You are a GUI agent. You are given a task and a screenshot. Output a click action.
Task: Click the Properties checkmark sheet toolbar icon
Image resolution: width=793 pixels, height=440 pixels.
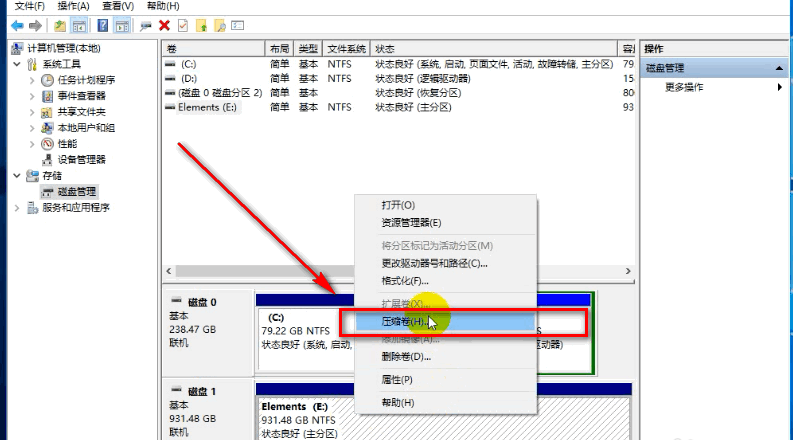pos(182,25)
